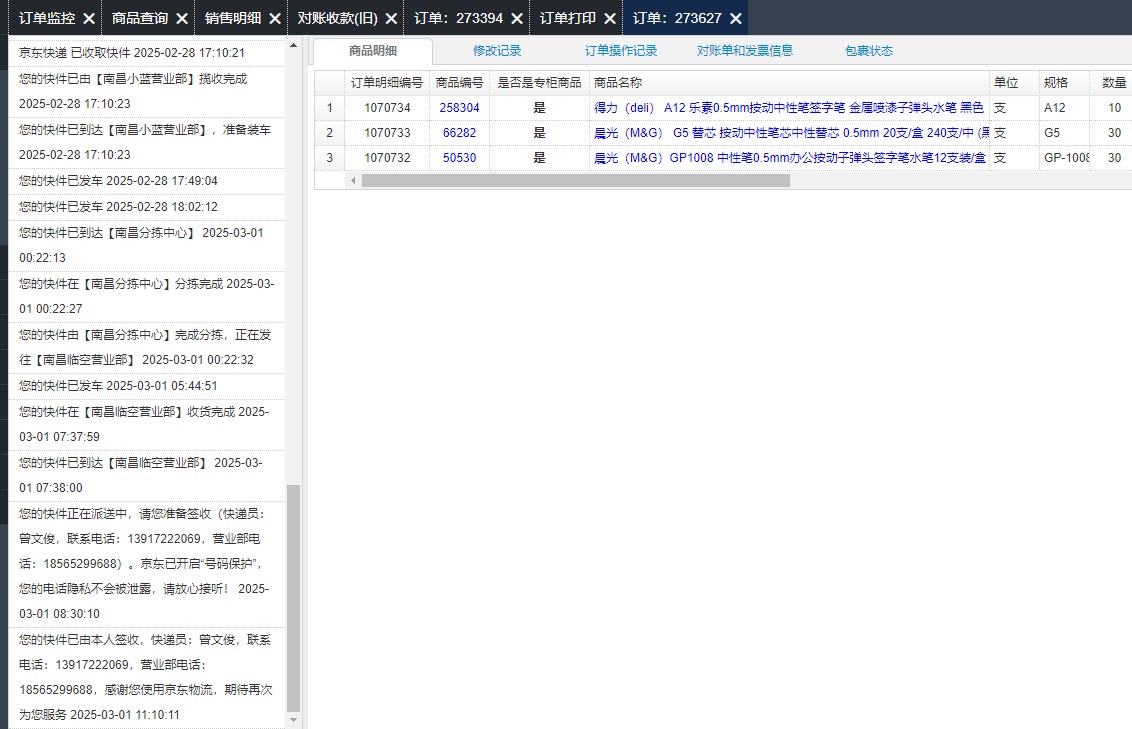Viewport: 1132px width, 729px height.
Task: Open the 晨光 G5 替芯 product name link
Action: (x=791, y=133)
